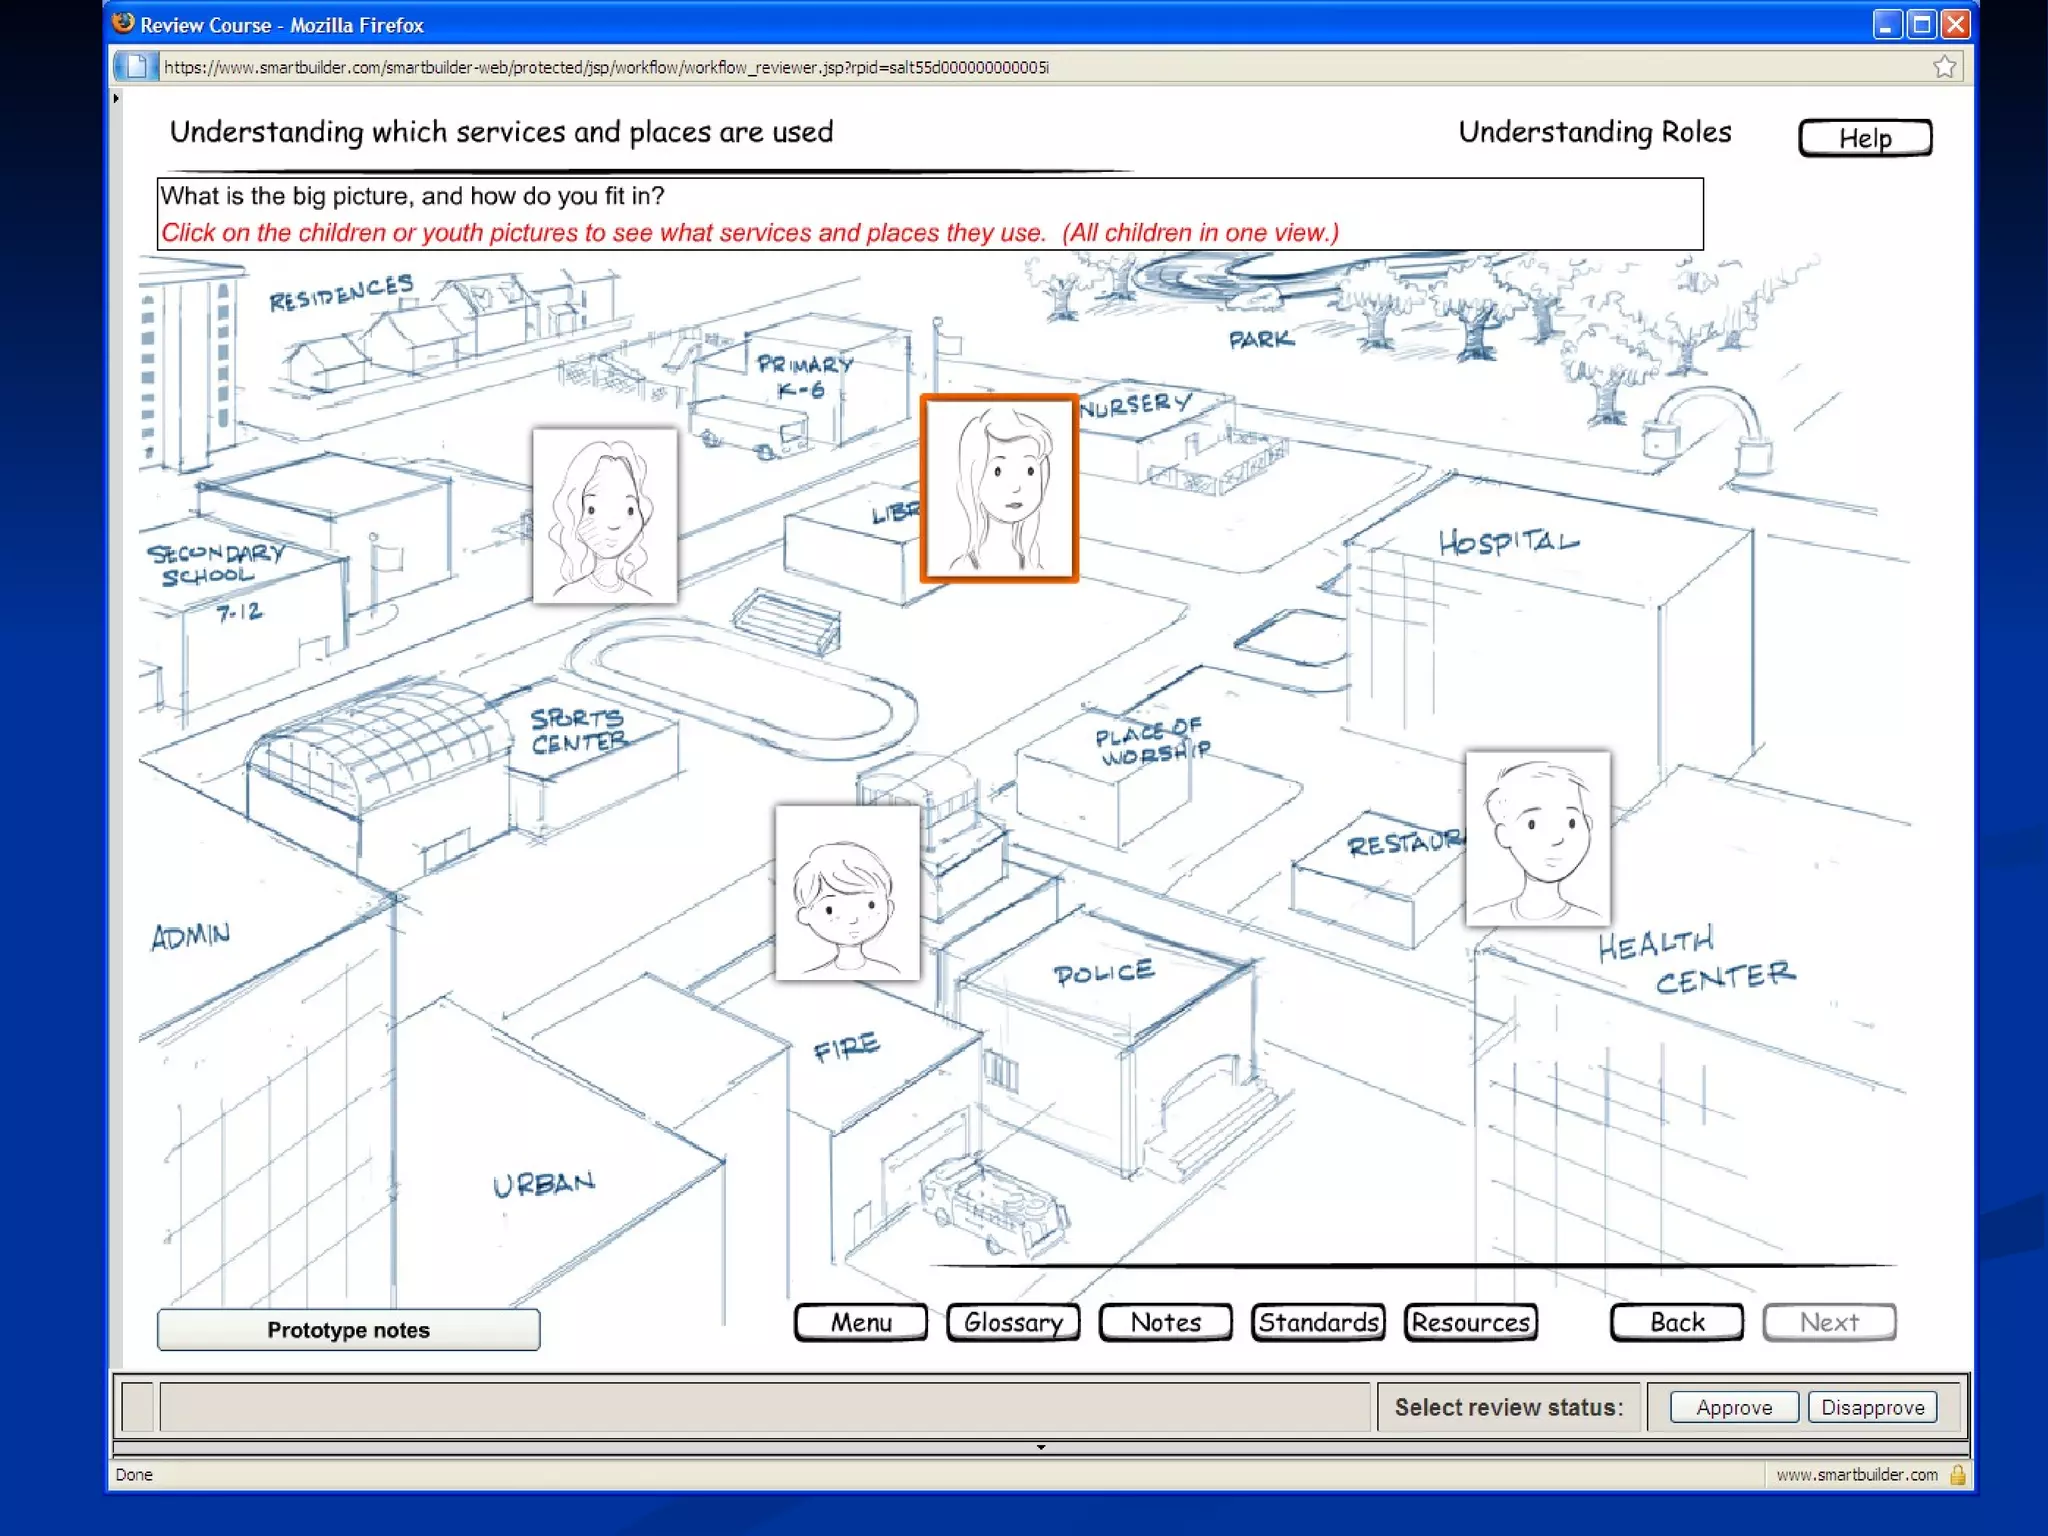Open the Standards section
Viewport: 2048px width, 1536px height.
coord(1318,1322)
